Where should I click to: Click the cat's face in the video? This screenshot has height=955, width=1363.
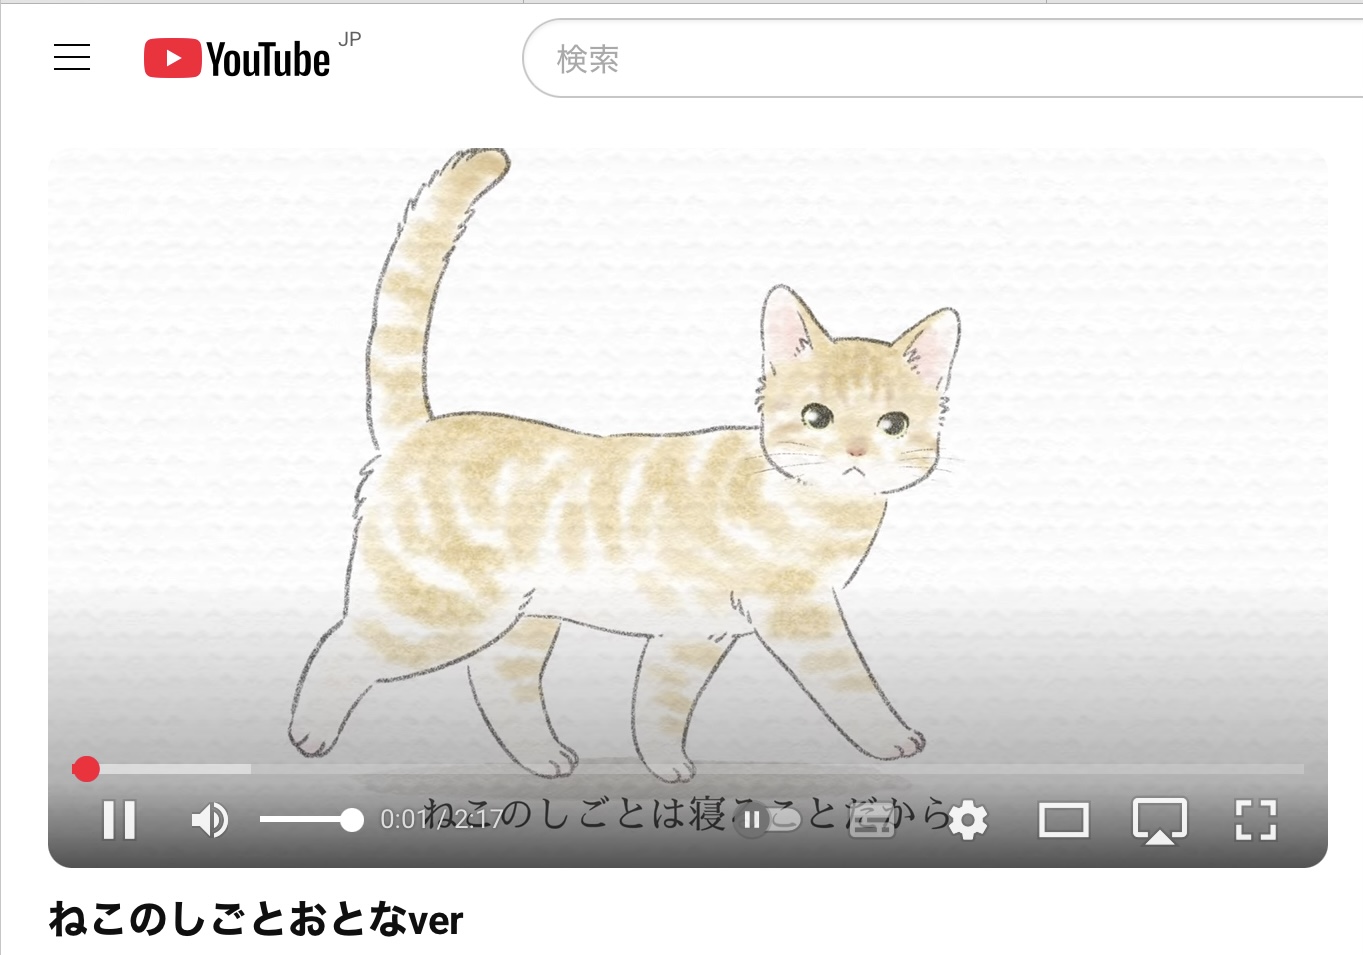click(855, 420)
